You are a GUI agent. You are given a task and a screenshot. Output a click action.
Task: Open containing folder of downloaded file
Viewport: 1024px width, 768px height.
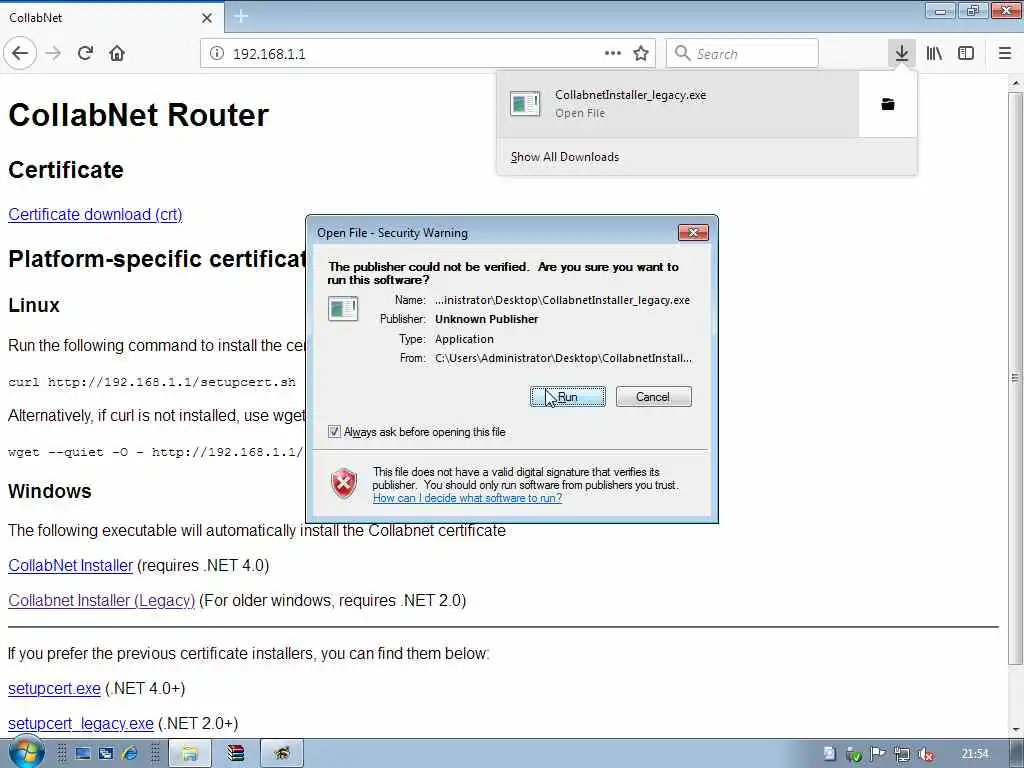888,104
